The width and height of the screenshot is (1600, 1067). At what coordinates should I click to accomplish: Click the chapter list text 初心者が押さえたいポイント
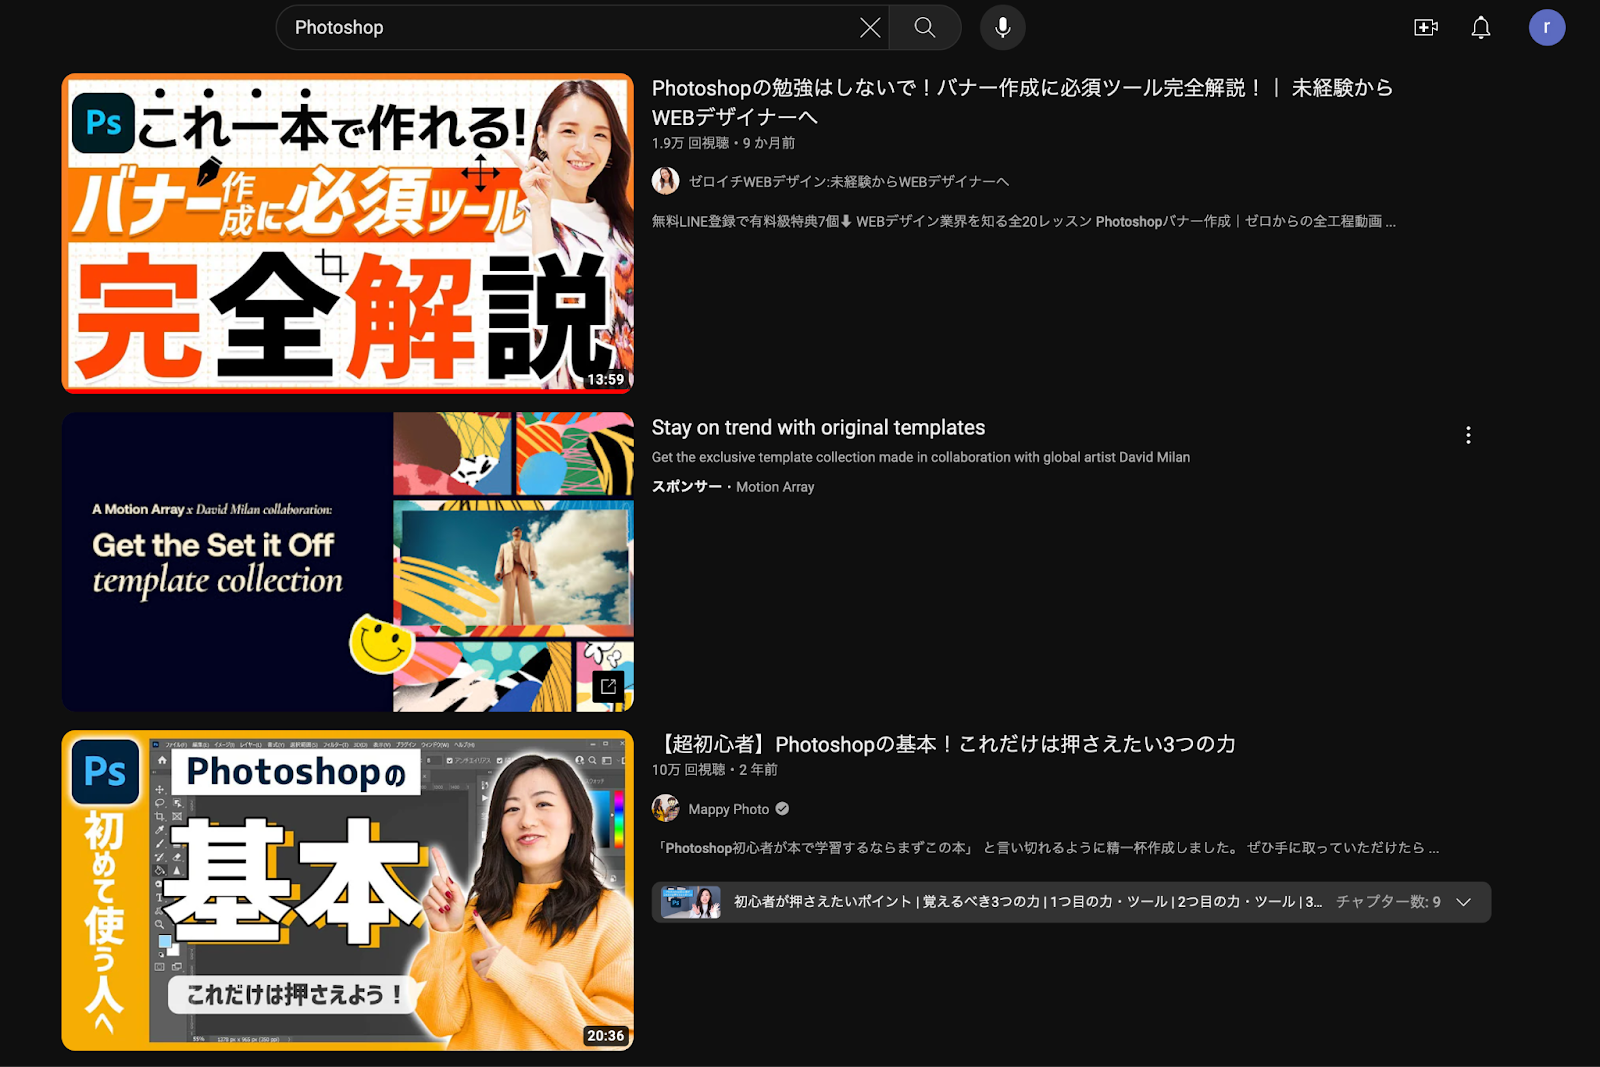[1028, 902]
